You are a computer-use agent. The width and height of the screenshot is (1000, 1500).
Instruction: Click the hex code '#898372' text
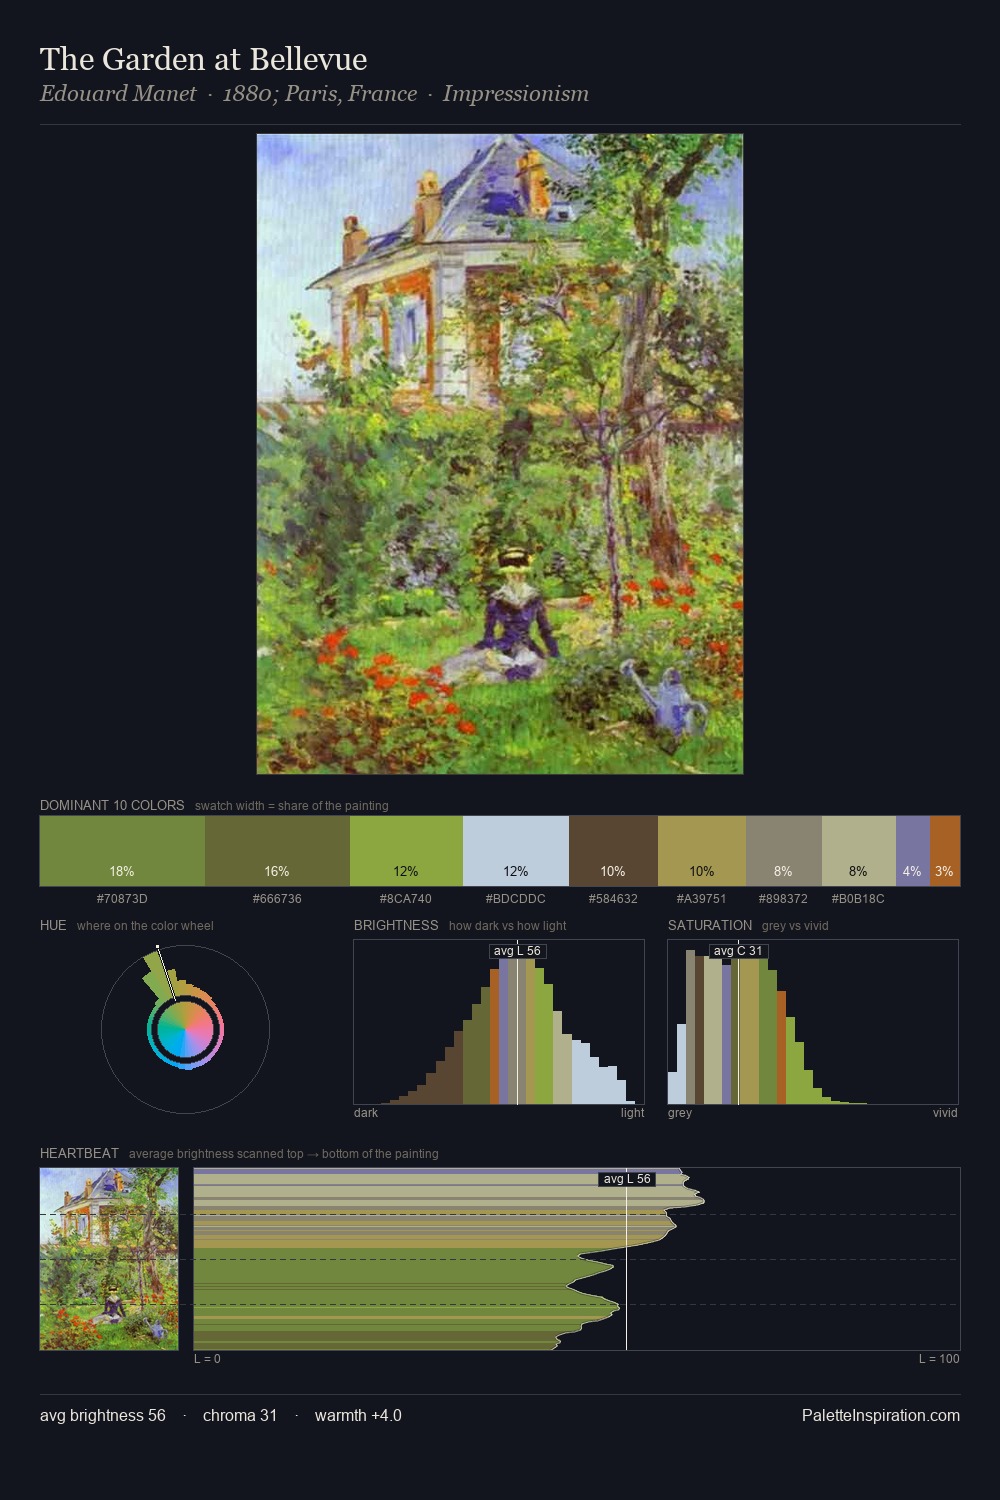[784, 899]
